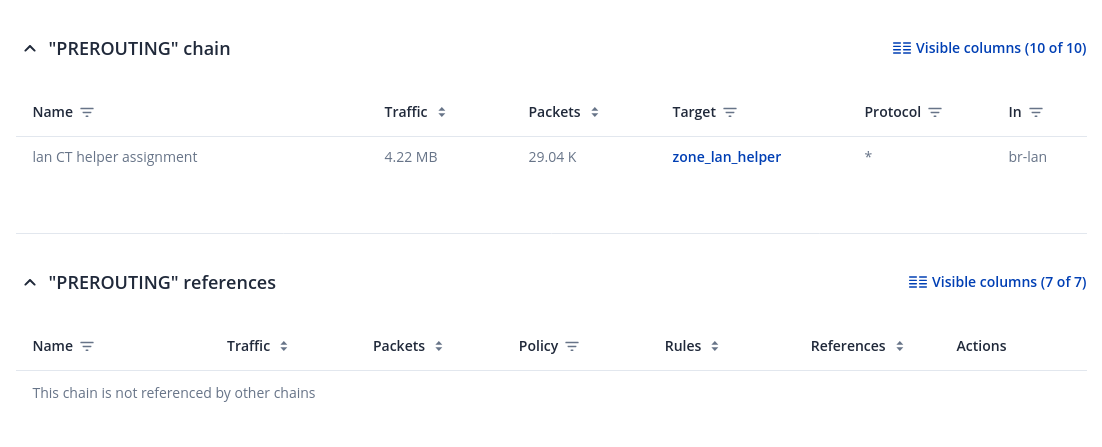Filter chain table by In interface icon
1102x447 pixels.
coord(1036,113)
